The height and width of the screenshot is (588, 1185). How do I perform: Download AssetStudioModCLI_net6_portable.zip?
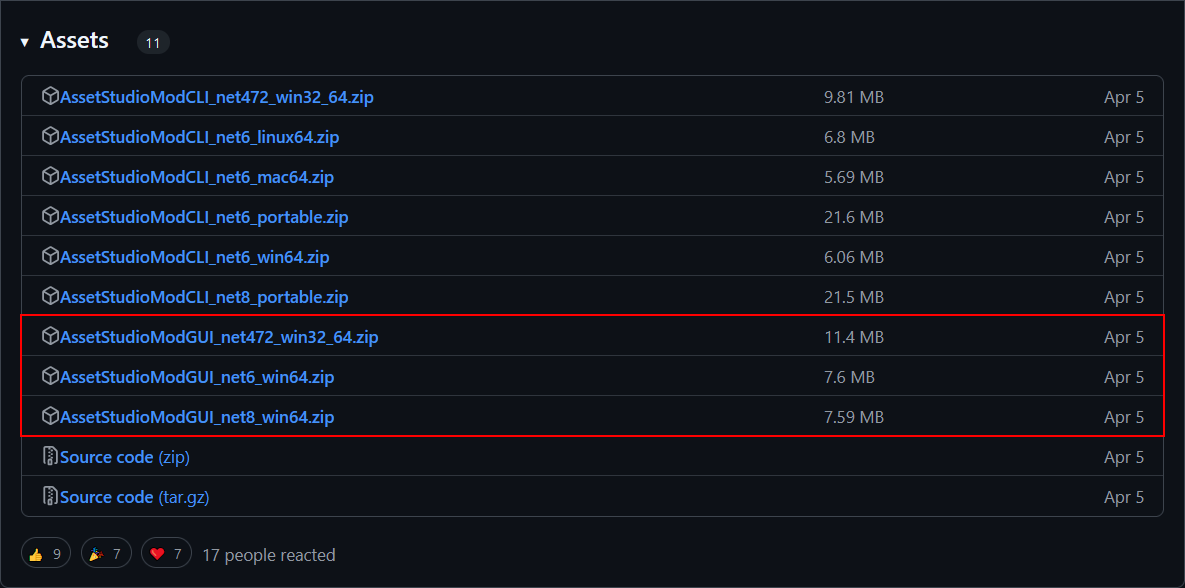tap(204, 217)
